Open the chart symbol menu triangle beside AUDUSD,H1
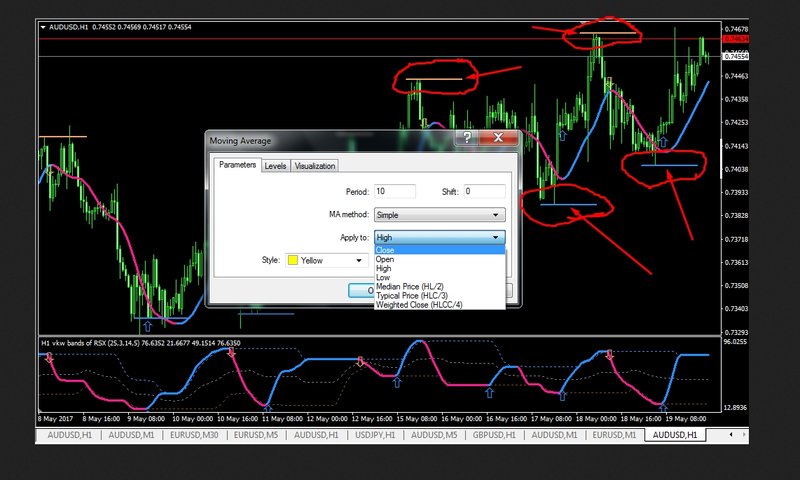 click(x=43, y=27)
